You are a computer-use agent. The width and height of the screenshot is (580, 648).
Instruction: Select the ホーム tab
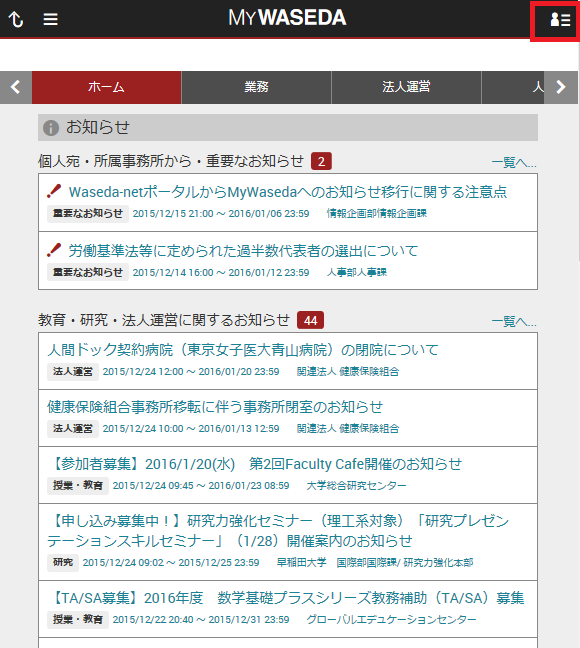click(x=107, y=87)
